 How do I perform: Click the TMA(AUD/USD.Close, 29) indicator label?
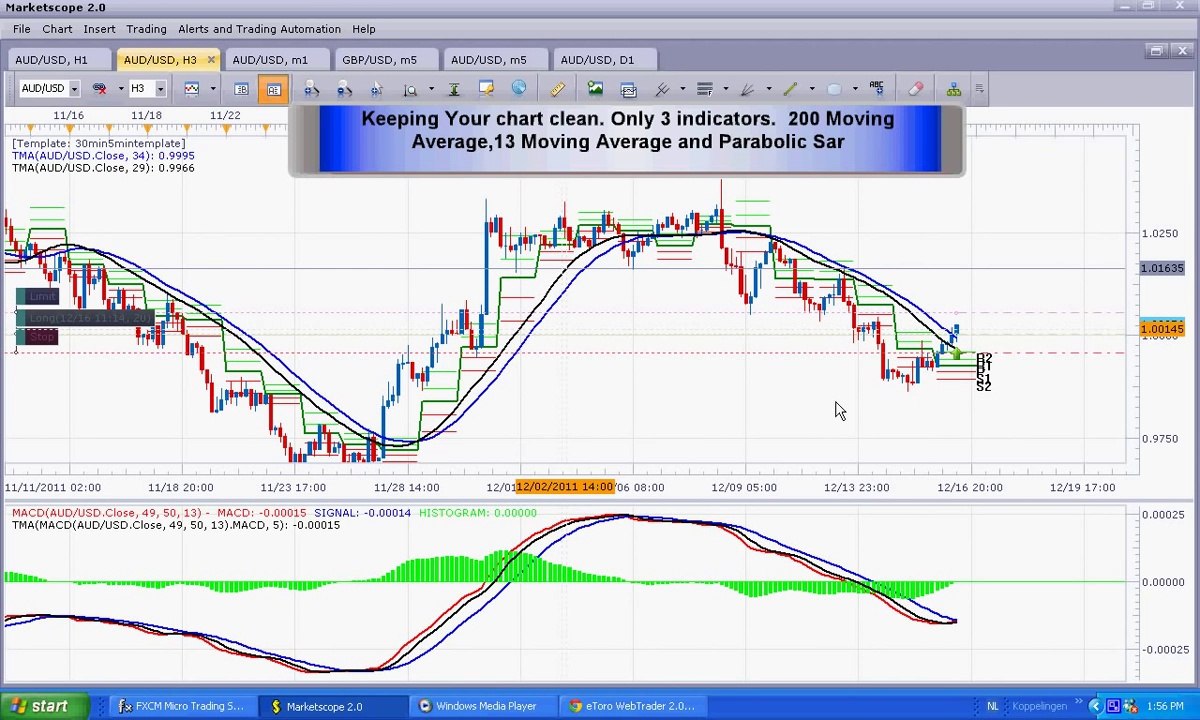pyautogui.click(x=103, y=168)
